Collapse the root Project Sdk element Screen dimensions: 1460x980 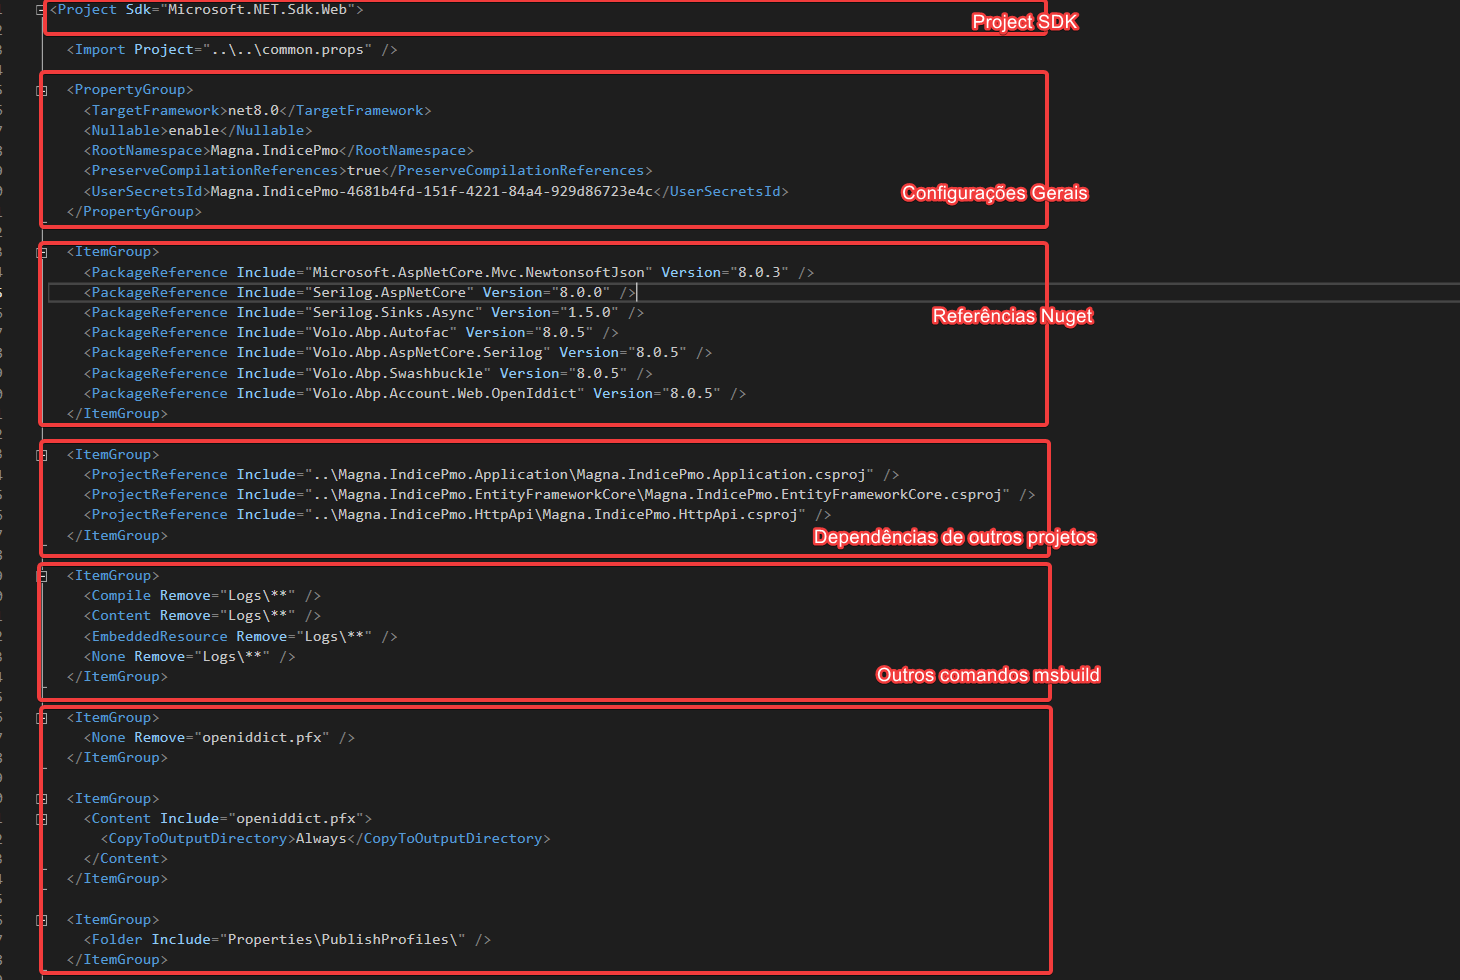(40, 10)
